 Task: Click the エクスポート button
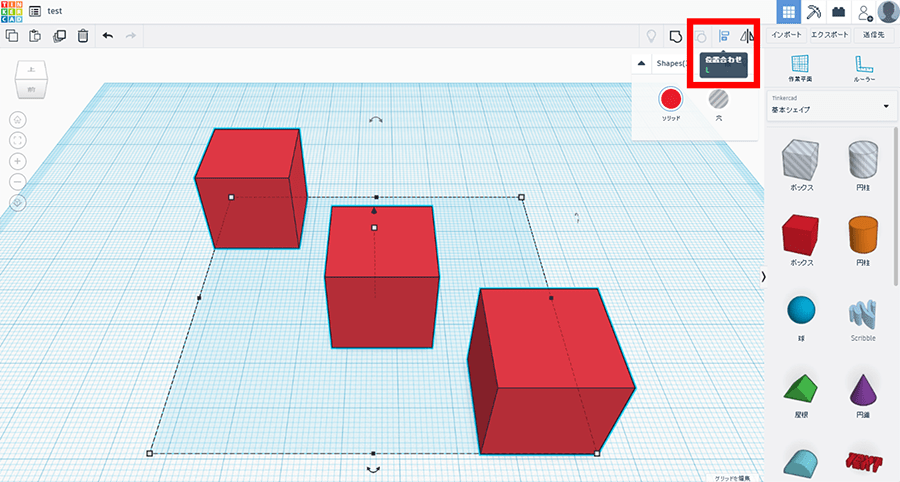[829, 35]
